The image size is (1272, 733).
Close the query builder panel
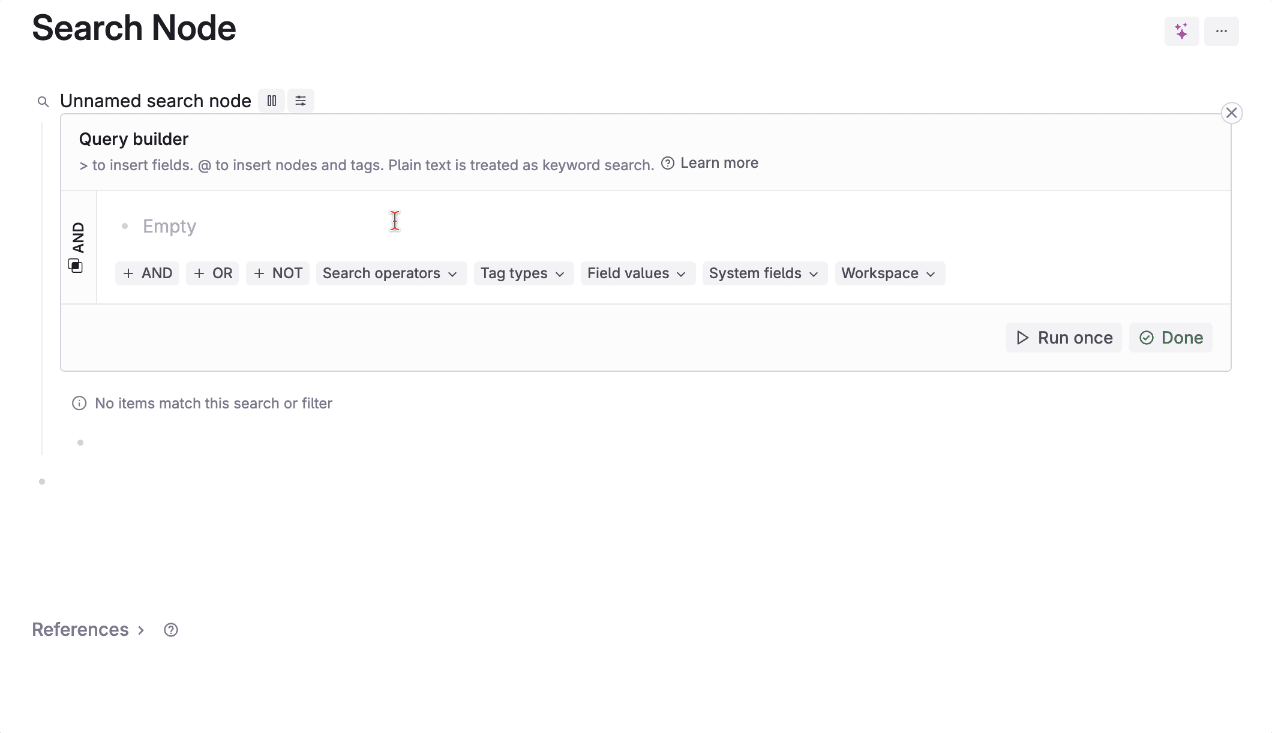1231,113
